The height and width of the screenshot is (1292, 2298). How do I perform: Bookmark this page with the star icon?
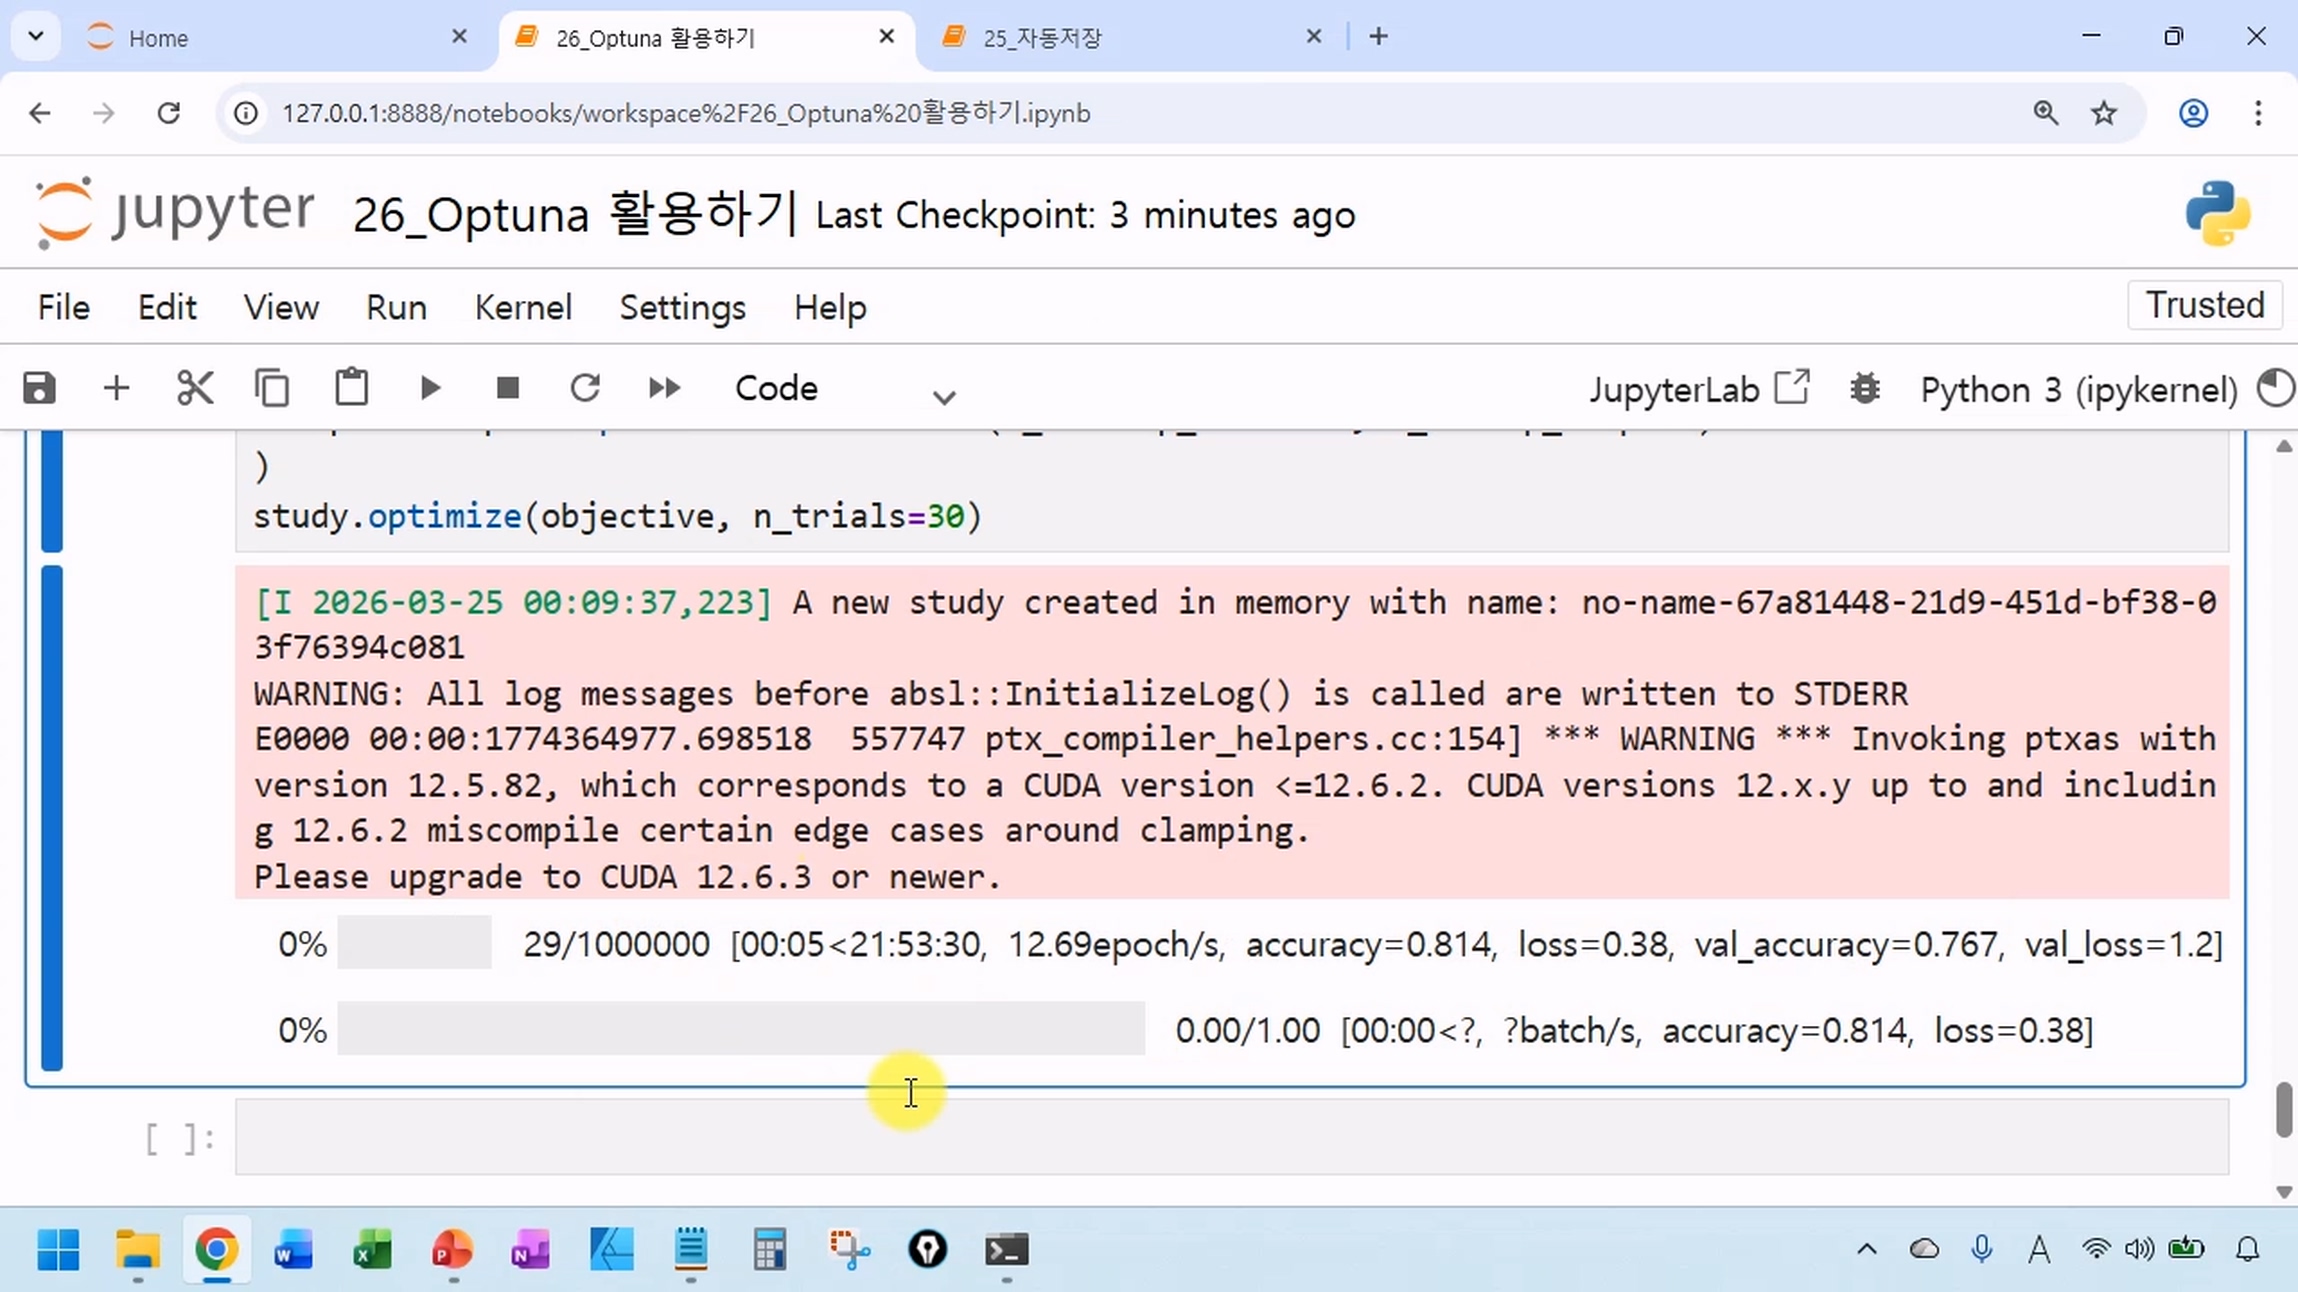[x=2103, y=113]
